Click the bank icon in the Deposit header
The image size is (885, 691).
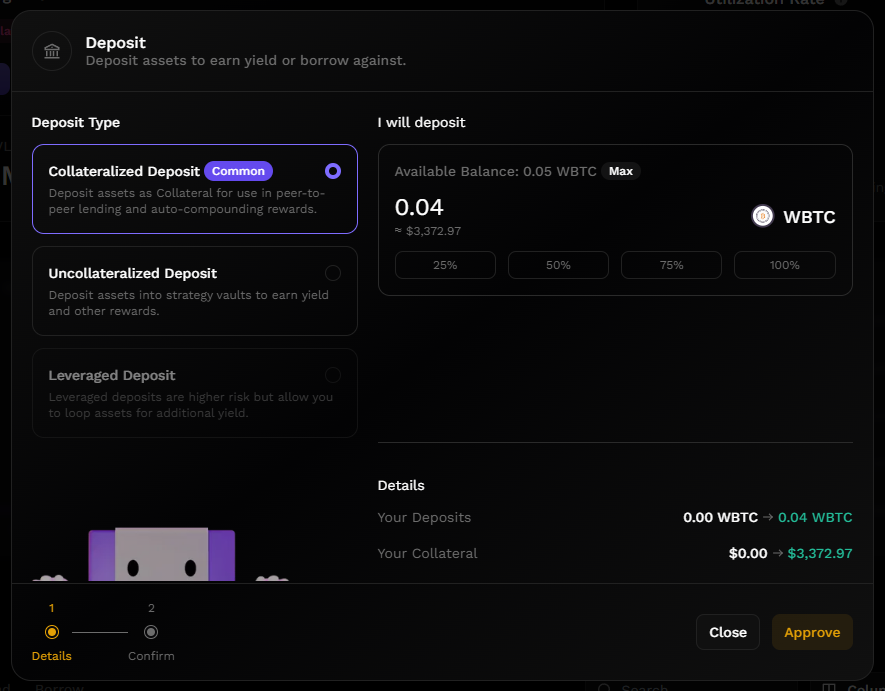coord(52,52)
